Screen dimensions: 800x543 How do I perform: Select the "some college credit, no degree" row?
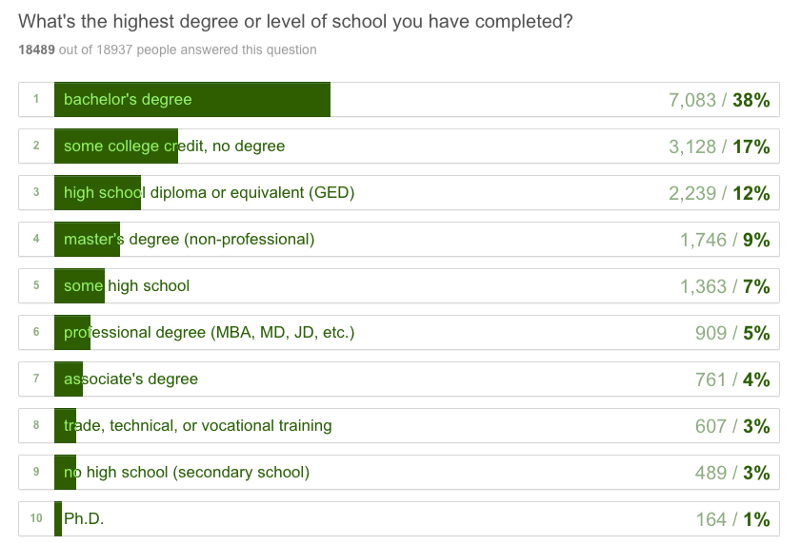point(400,146)
